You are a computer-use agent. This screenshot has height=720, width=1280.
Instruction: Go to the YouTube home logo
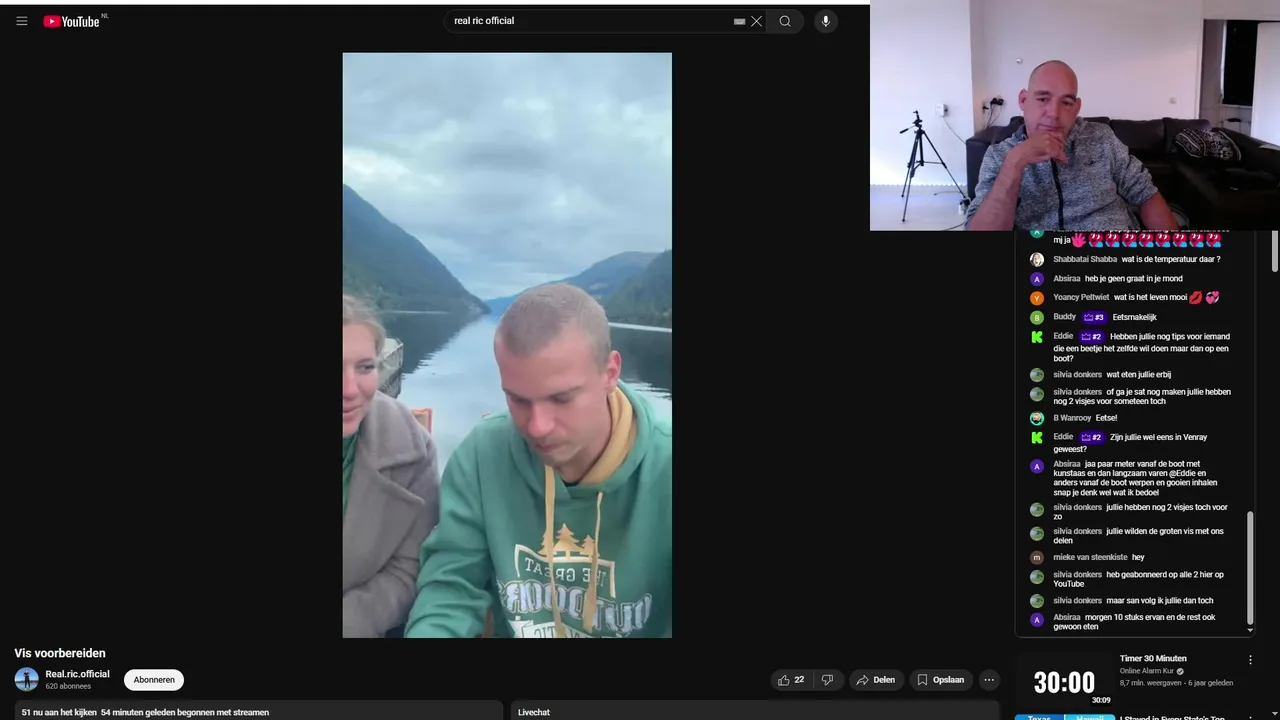click(x=71, y=21)
